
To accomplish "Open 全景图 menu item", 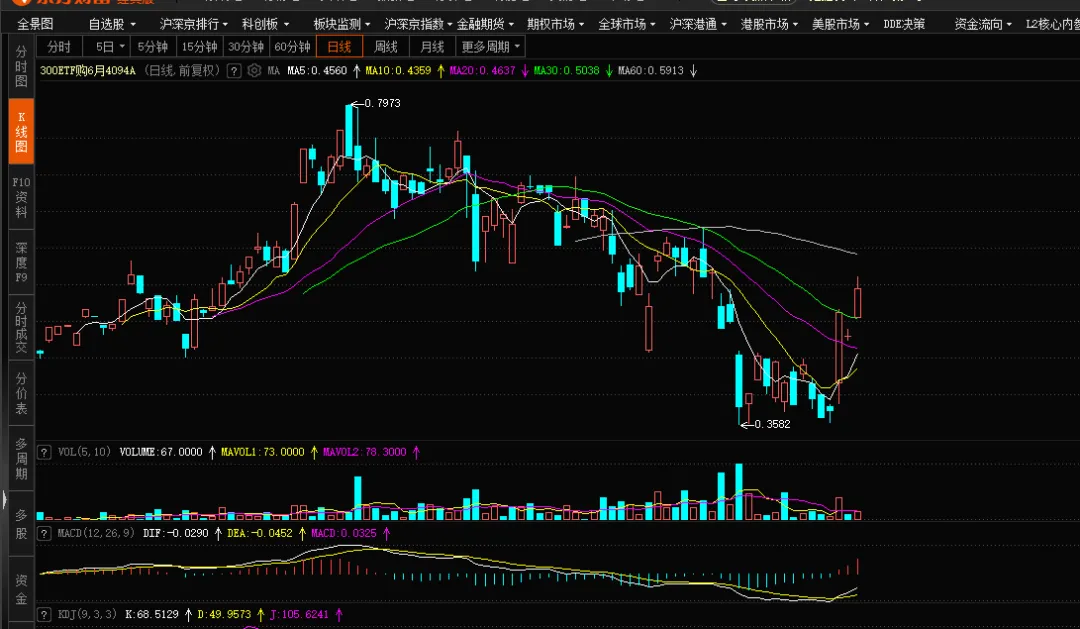I will pos(35,24).
